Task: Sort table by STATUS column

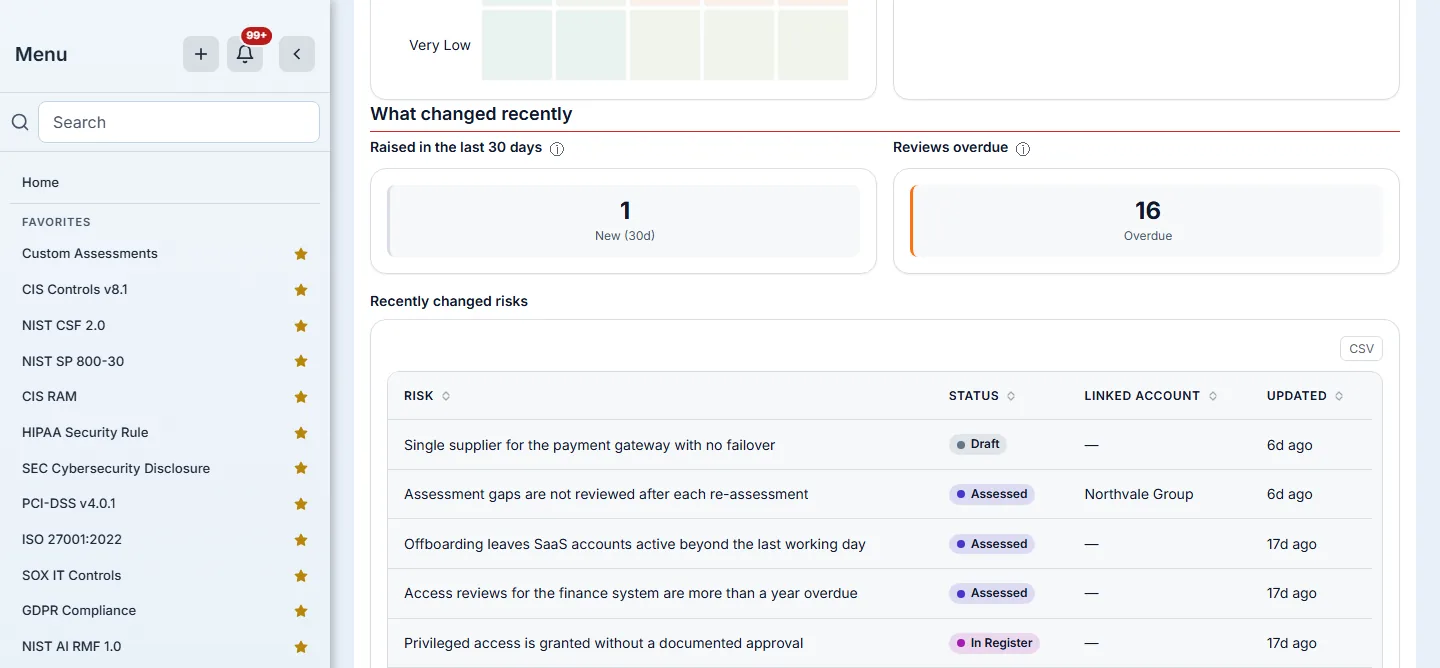Action: 982,396
